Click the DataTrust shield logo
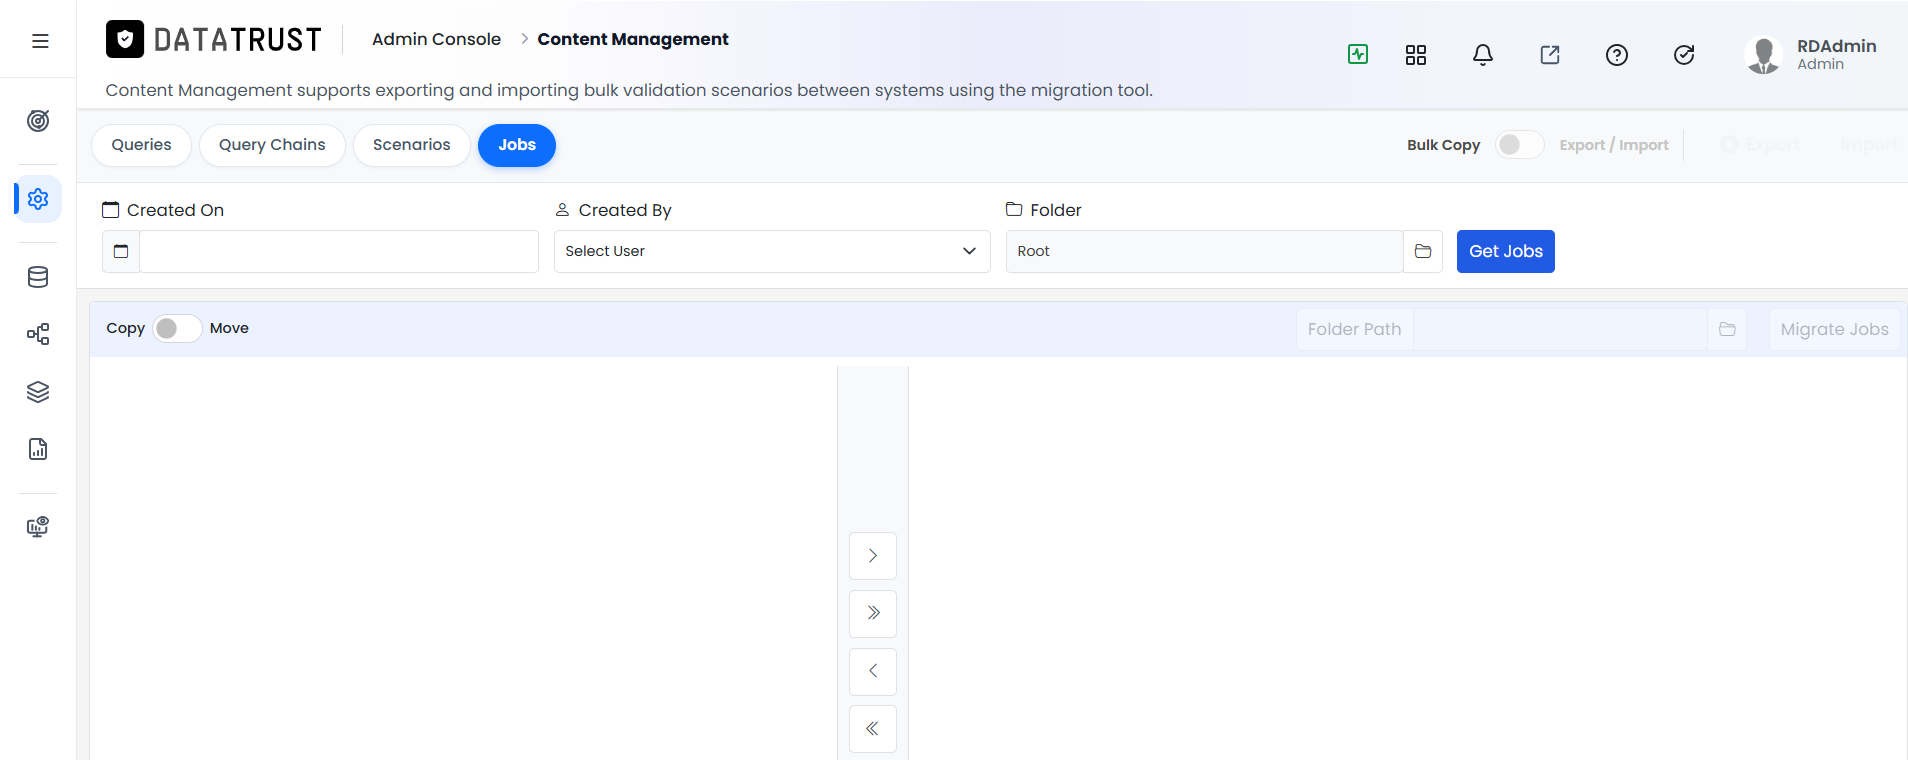The width and height of the screenshot is (1908, 760). click(x=125, y=39)
